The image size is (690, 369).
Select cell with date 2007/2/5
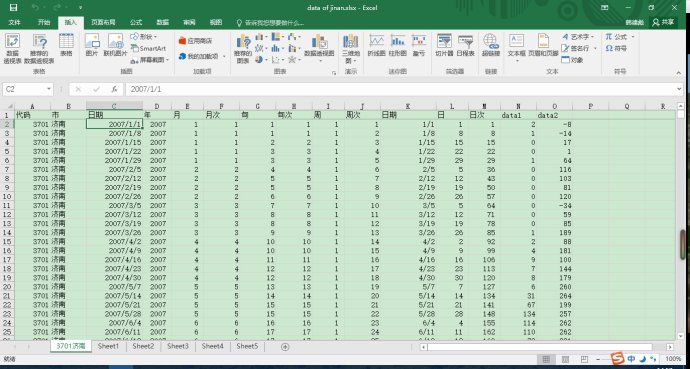click(114, 169)
